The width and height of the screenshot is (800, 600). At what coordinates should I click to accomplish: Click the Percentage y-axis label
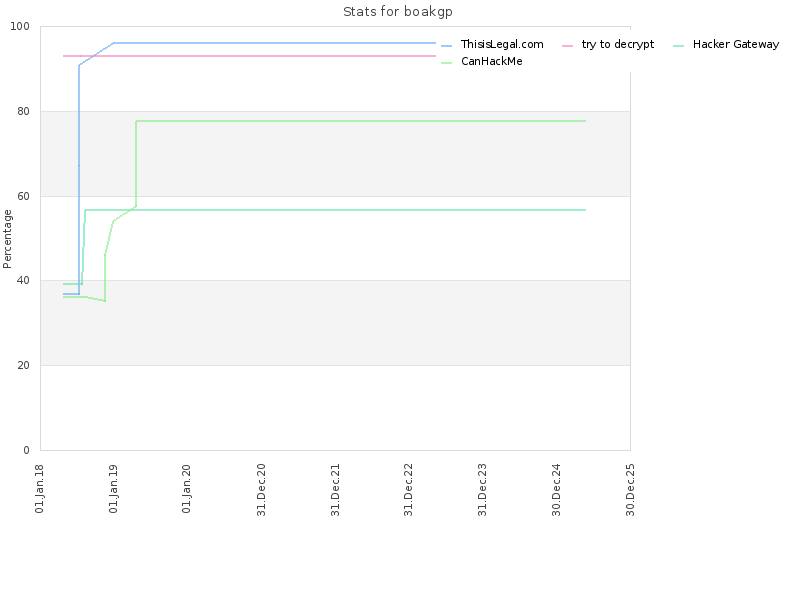pos(7,239)
